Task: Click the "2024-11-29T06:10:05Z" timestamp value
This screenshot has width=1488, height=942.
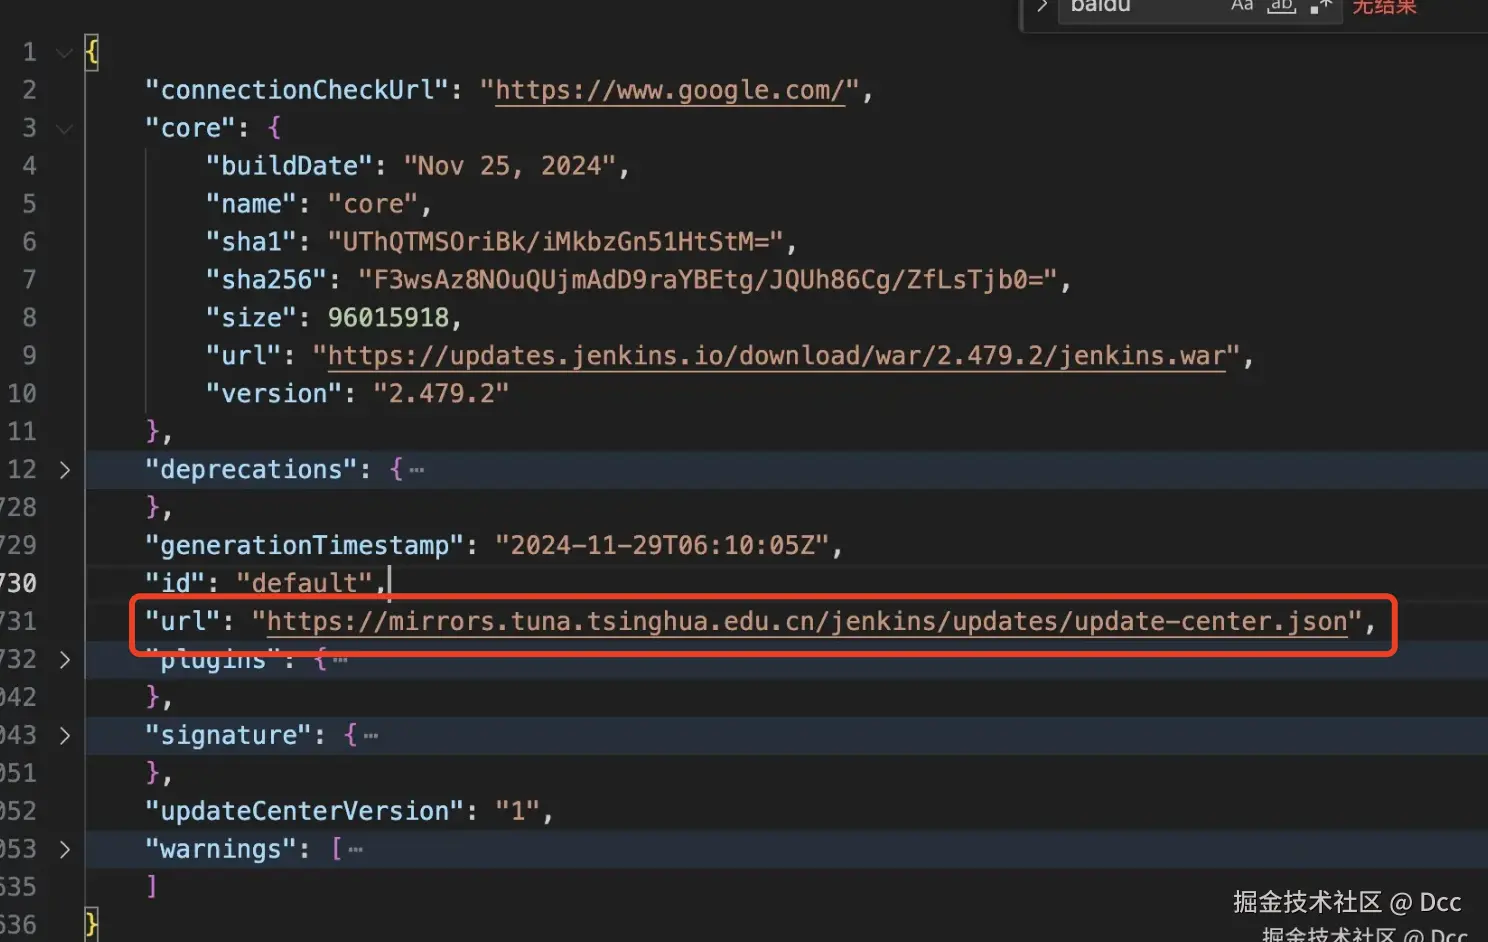Action: click(662, 546)
